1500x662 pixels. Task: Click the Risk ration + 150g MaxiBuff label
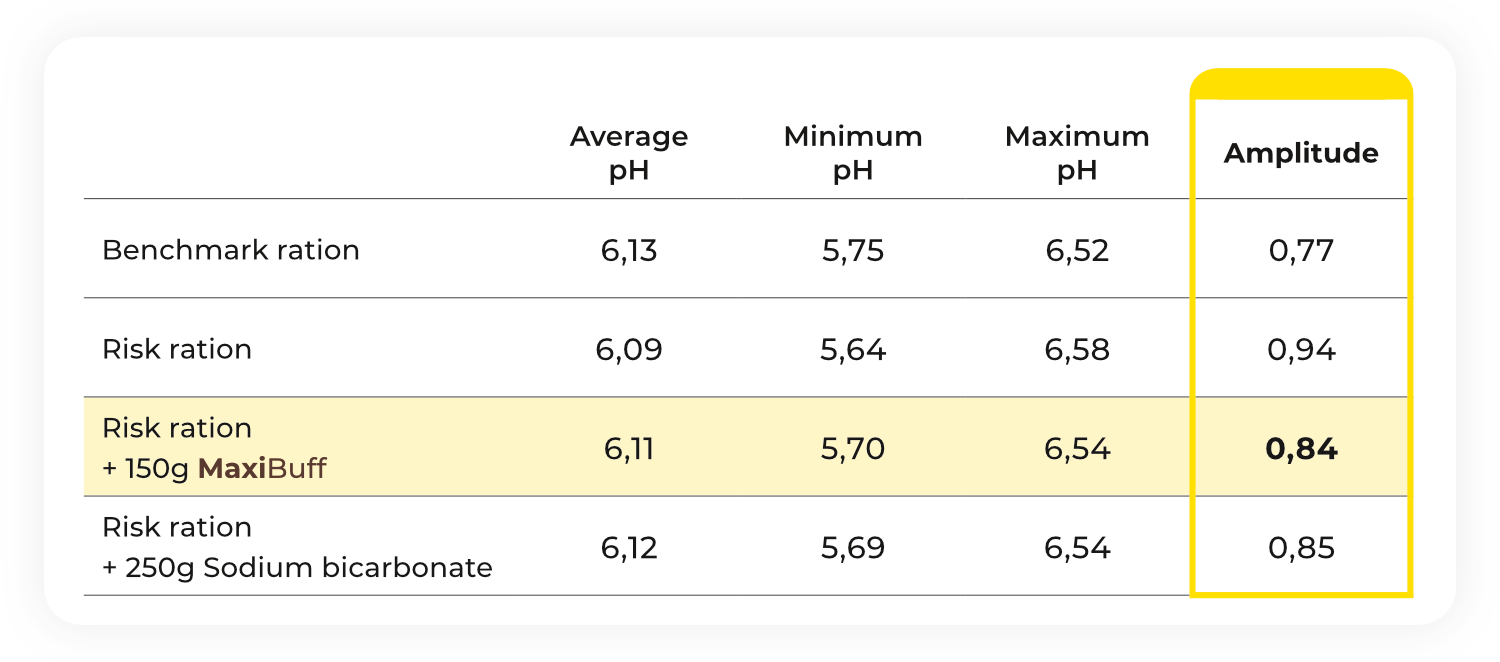214,448
